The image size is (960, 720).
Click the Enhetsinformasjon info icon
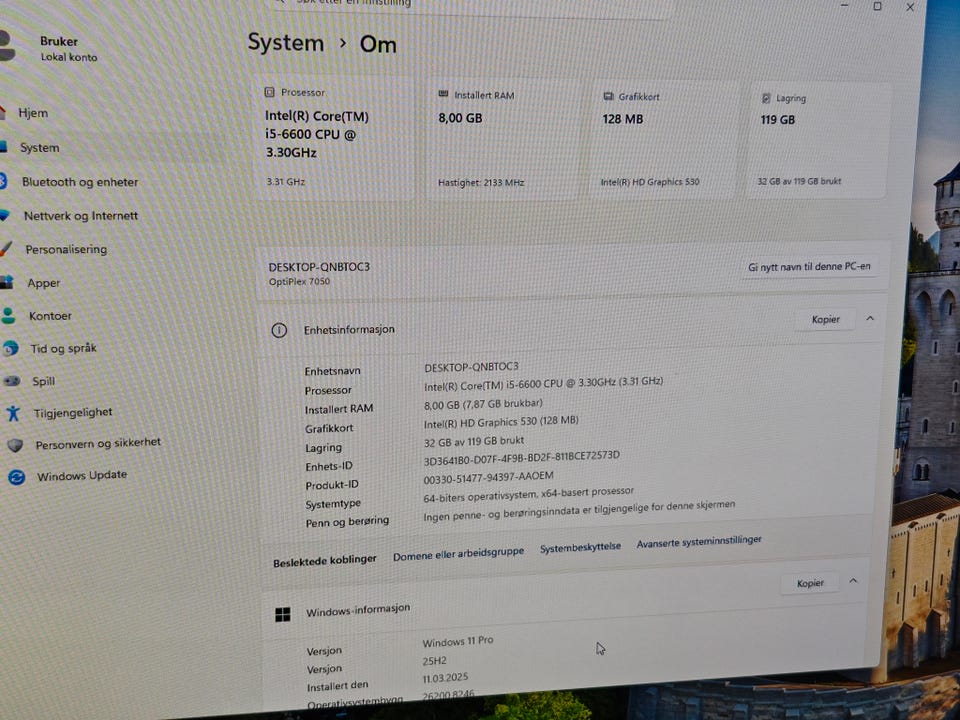pos(279,331)
